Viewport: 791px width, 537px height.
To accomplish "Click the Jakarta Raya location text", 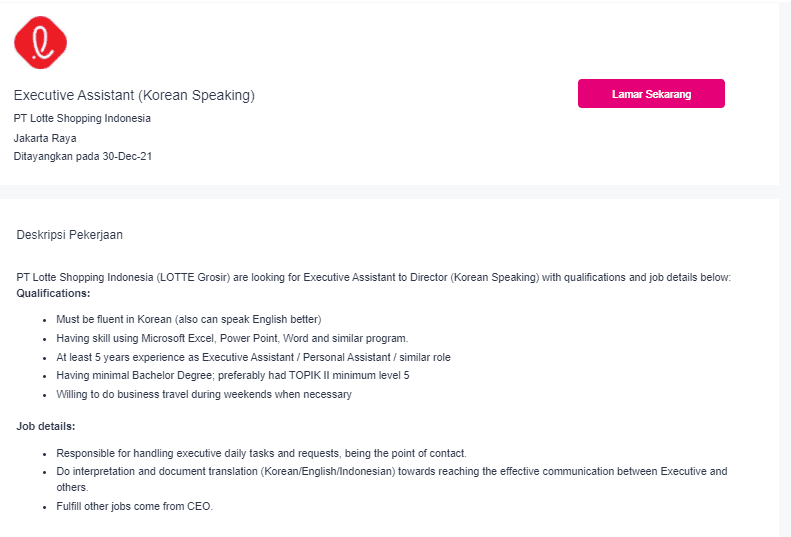I will [x=45, y=138].
